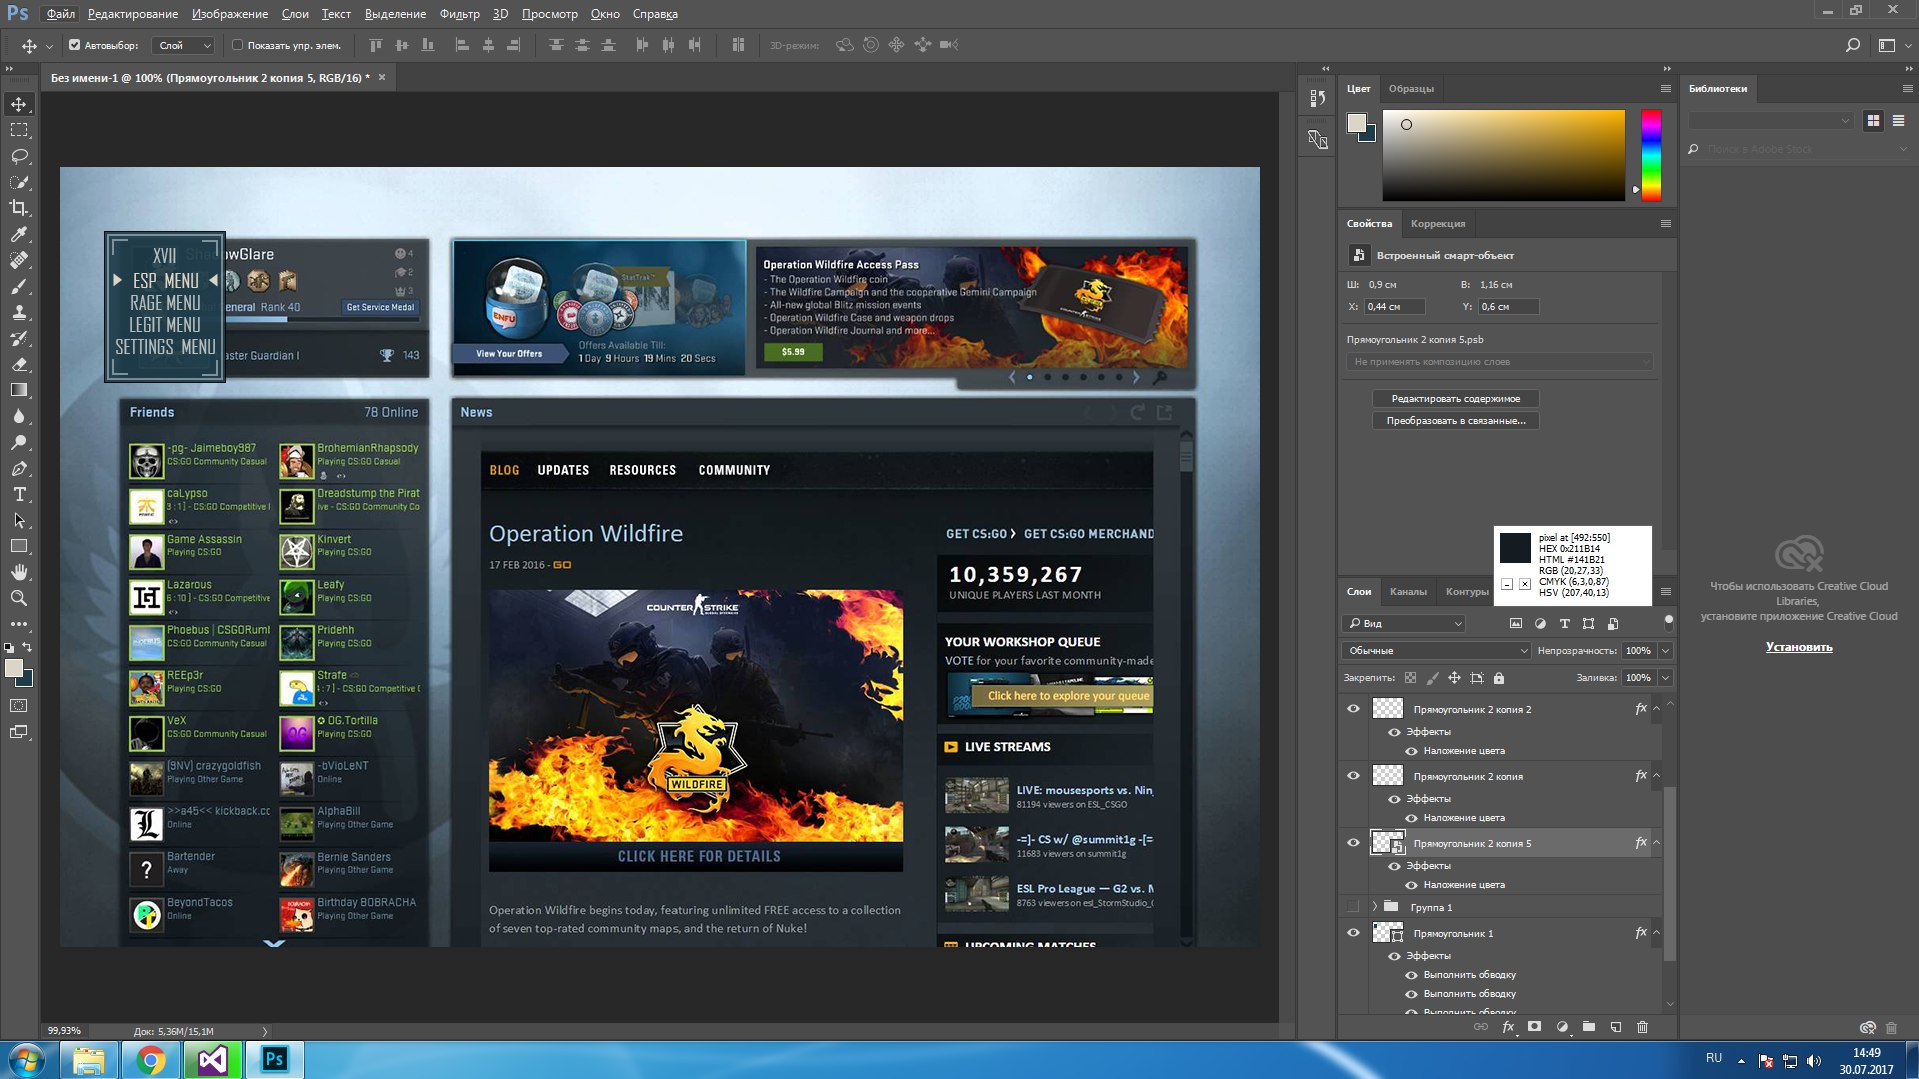
Task: Switch to the Коррекция tab
Action: pos(1438,224)
